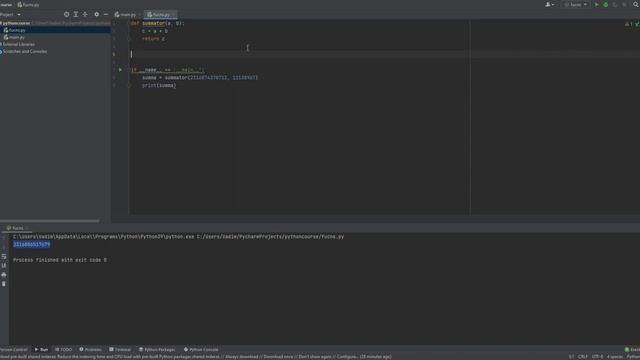Viewport: 640px width, 360px height.
Task: Click the run gutter arrow beside __name__ line
Action: pyautogui.click(x=120, y=70)
